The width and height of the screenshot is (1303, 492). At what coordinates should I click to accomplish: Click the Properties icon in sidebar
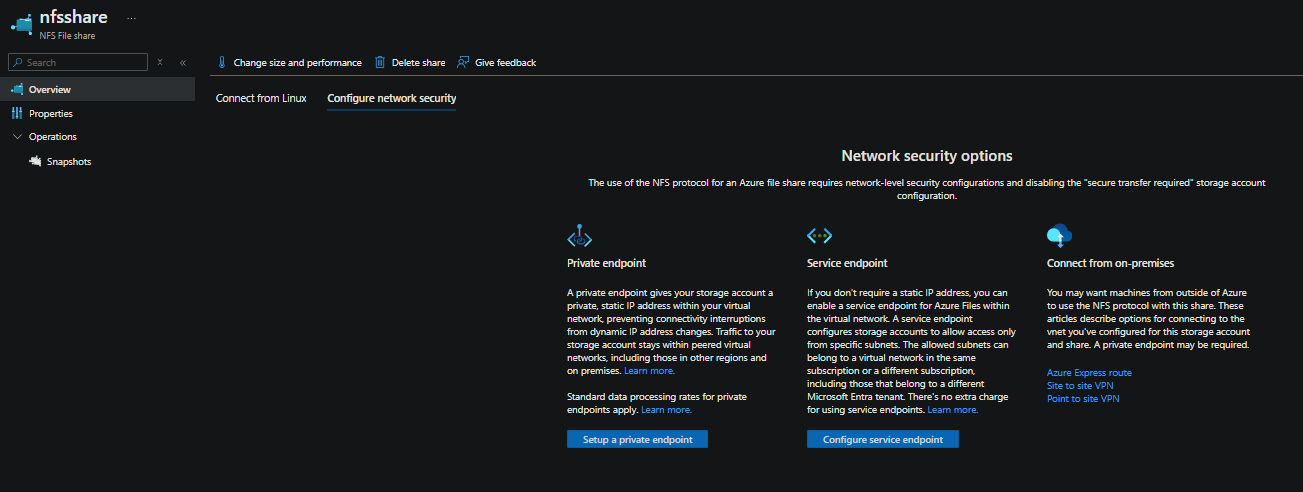pyautogui.click(x=17, y=113)
